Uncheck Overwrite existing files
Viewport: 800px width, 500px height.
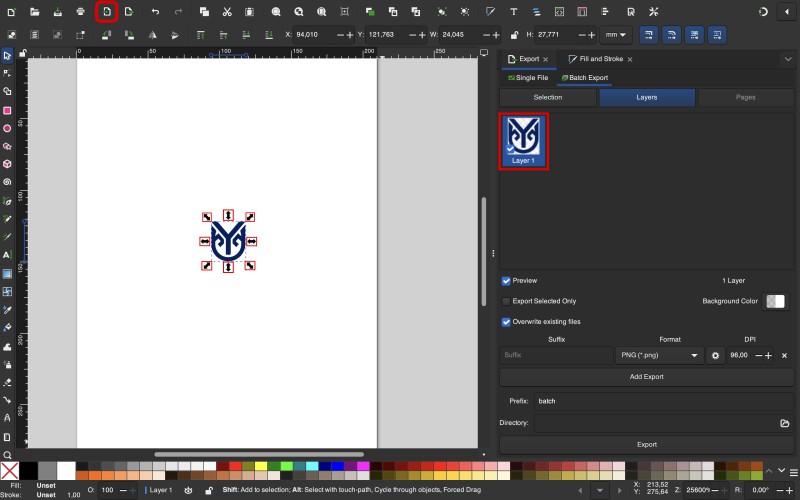(506, 322)
